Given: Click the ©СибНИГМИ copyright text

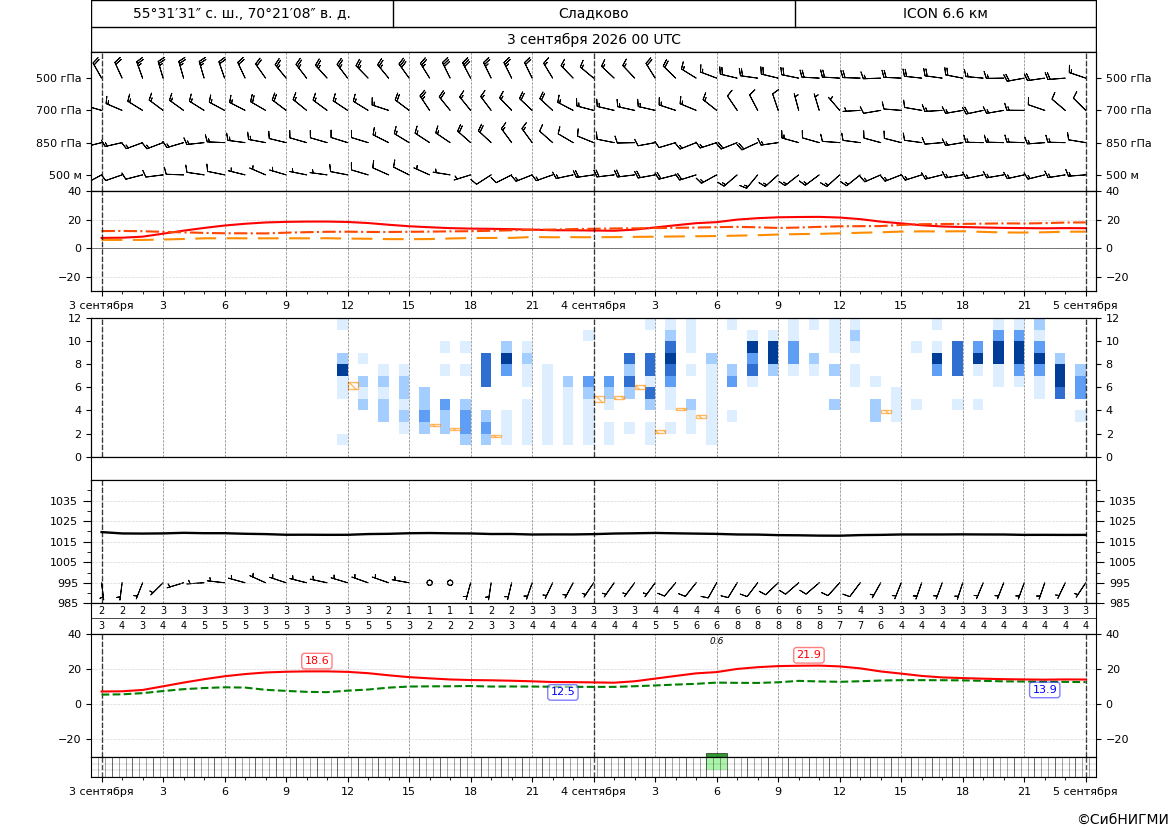Looking at the screenshot, I should click(1123, 820).
